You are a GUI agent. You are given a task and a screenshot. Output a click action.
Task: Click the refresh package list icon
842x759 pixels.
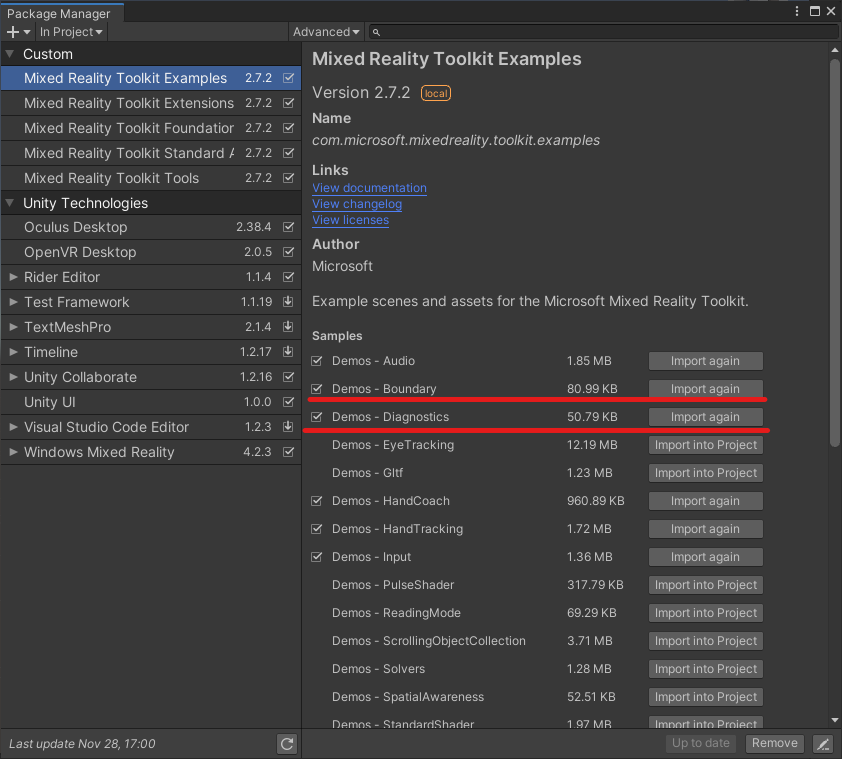(x=287, y=744)
